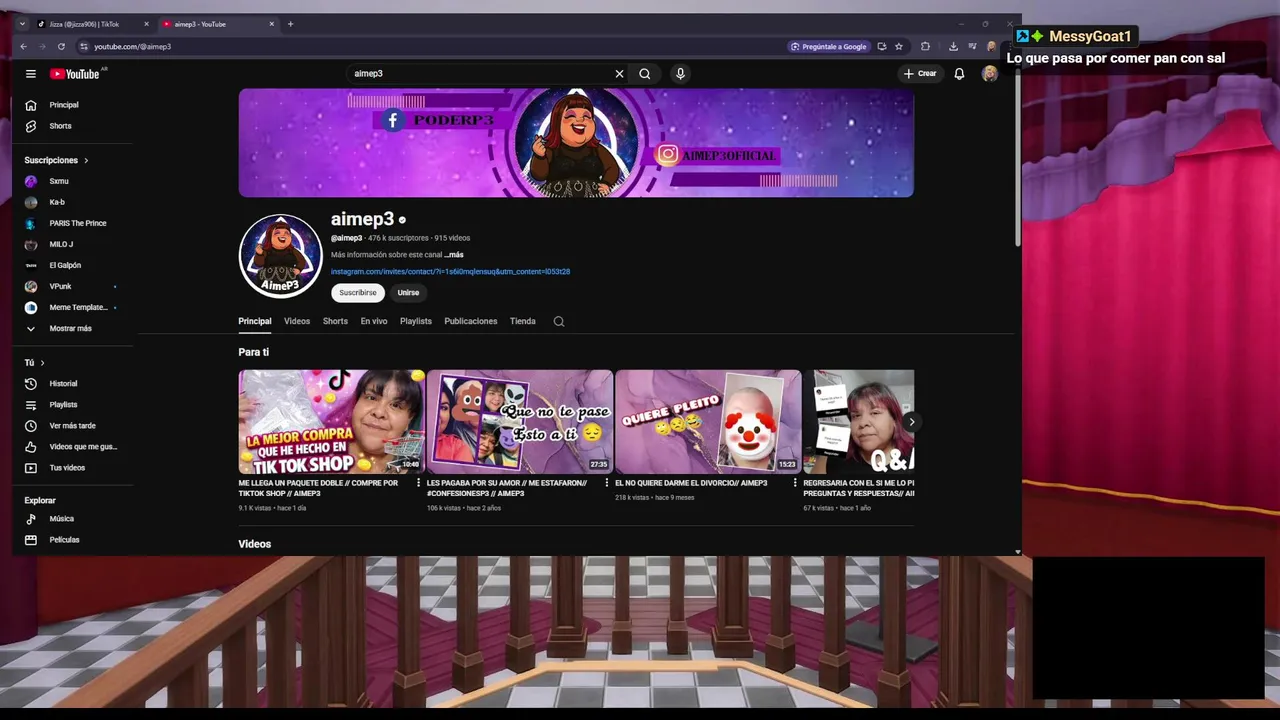Open the Q&A Regresaría con el video thumbnail
The height and width of the screenshot is (720, 1280).
[859, 422]
